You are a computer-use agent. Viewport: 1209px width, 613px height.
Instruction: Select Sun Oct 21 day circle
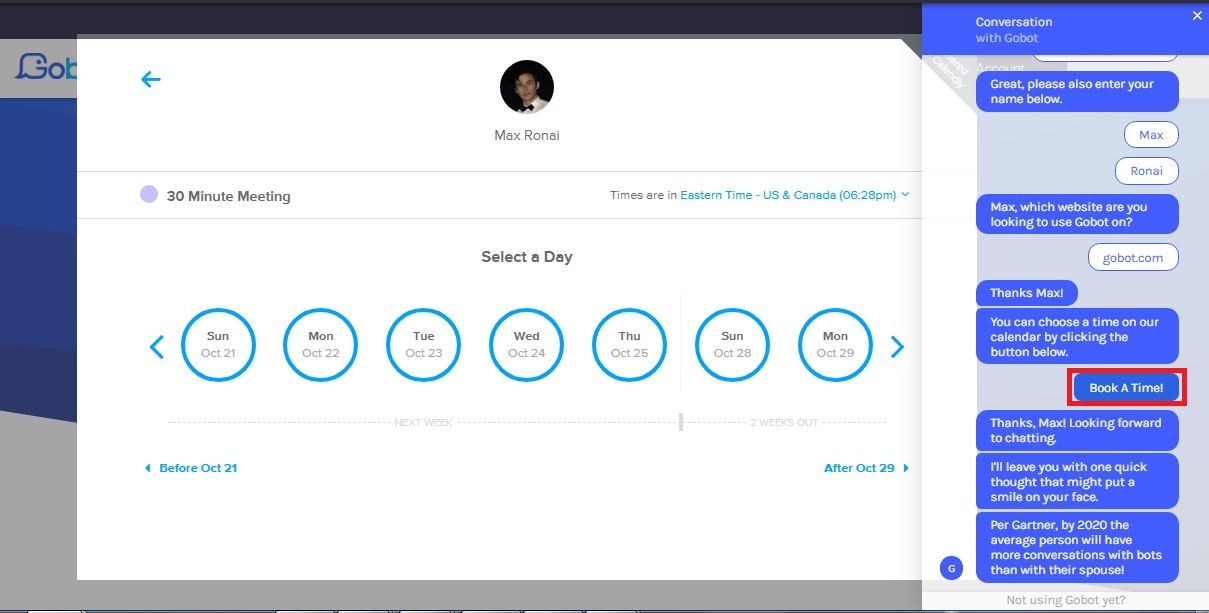(x=218, y=345)
